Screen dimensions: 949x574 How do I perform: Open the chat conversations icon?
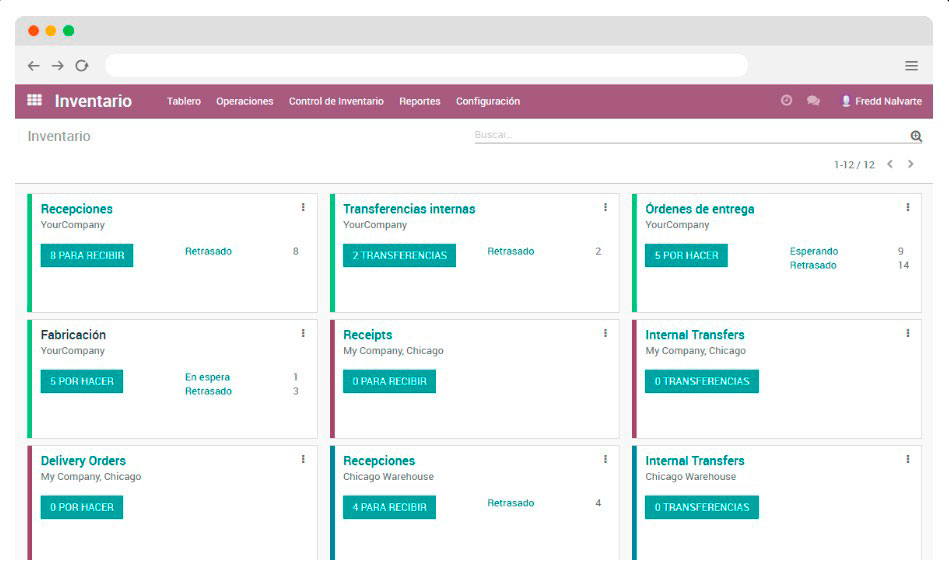click(x=813, y=101)
